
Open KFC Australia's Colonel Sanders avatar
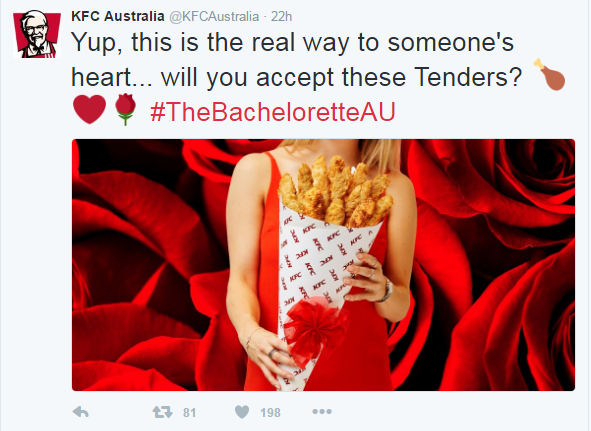tap(37, 34)
